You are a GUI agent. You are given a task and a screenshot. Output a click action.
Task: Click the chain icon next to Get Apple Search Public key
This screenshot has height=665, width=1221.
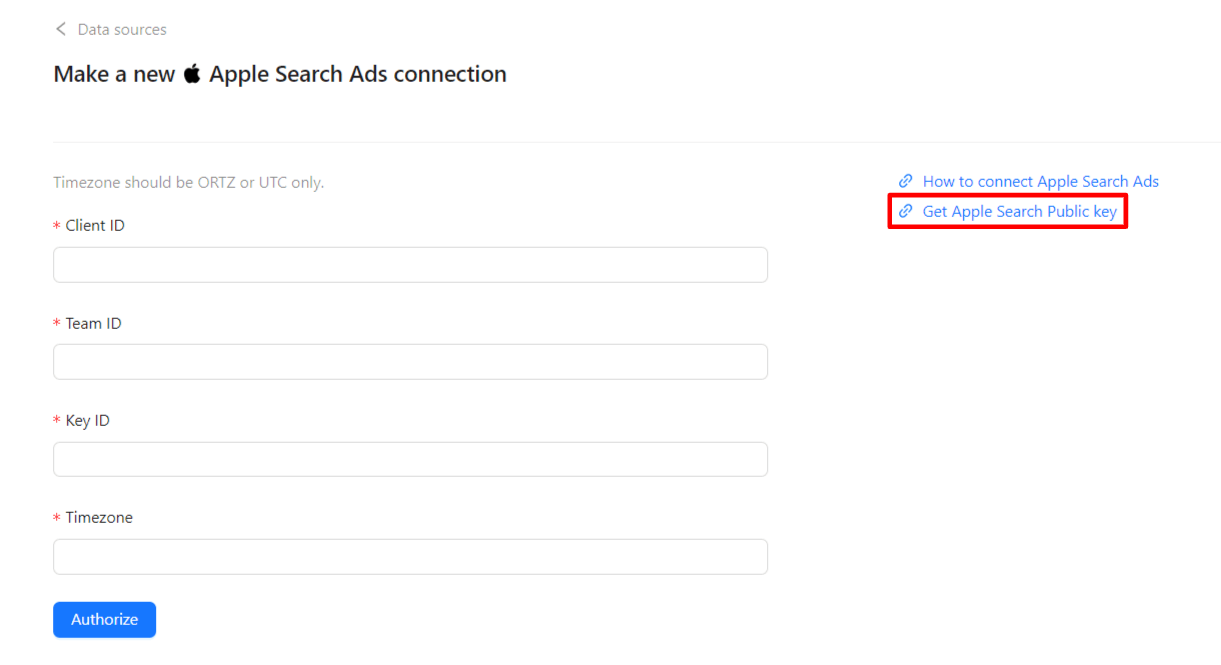tap(905, 211)
